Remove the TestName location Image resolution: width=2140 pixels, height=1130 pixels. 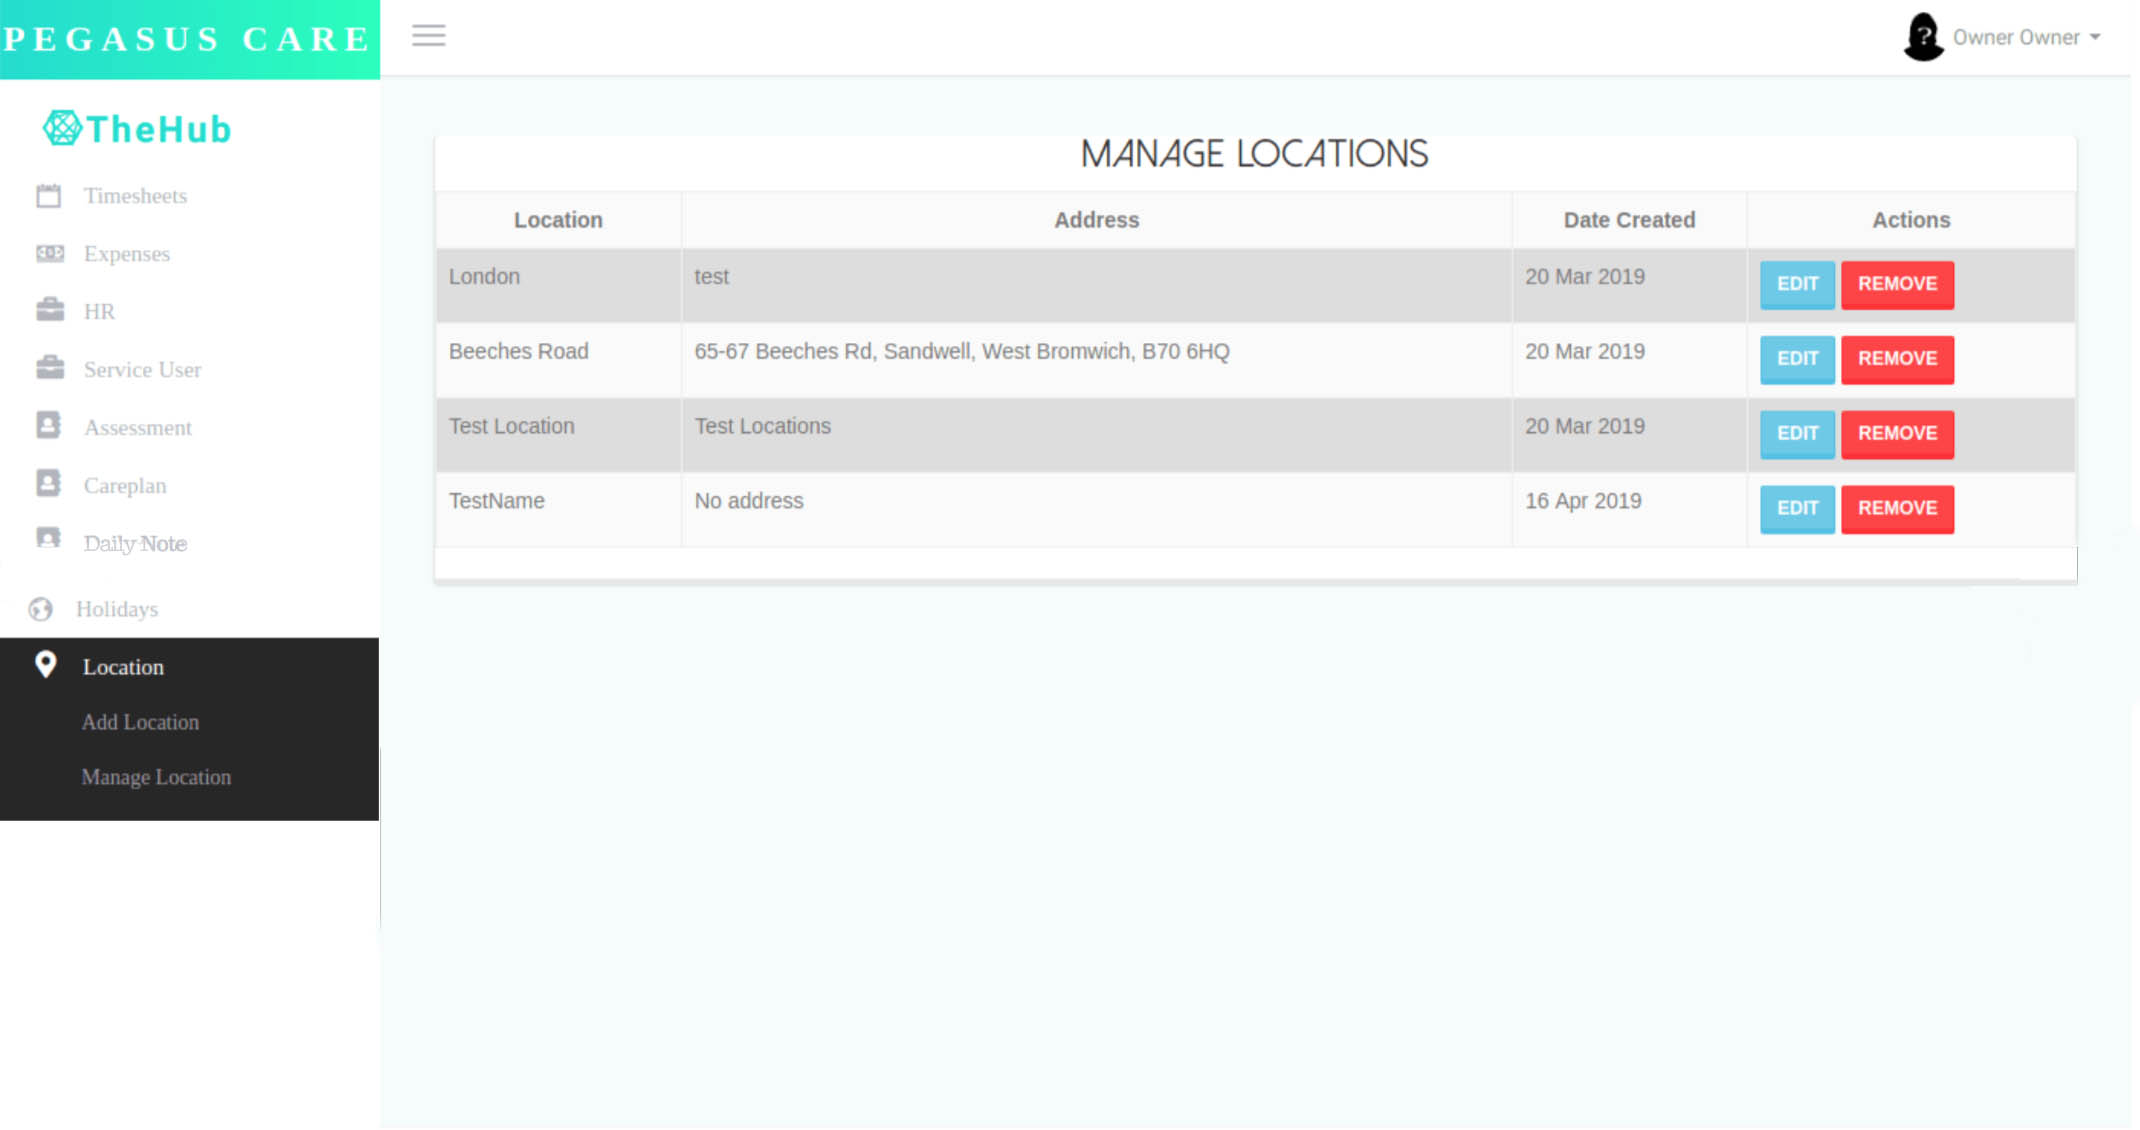pyautogui.click(x=1896, y=508)
